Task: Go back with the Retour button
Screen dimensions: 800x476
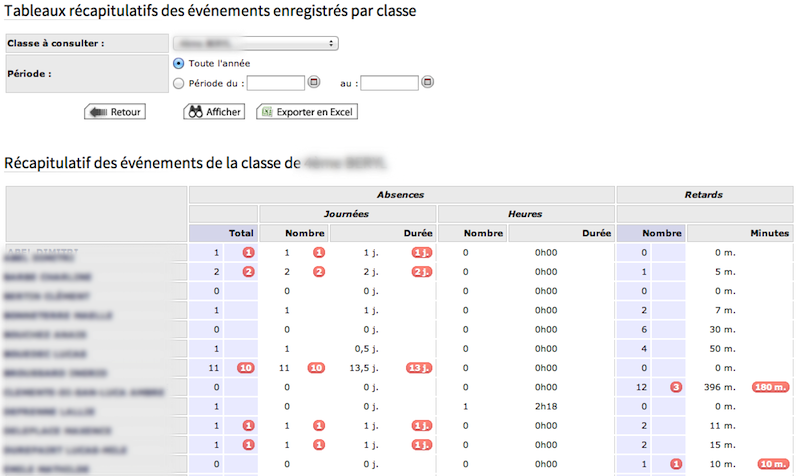Action: (x=114, y=112)
